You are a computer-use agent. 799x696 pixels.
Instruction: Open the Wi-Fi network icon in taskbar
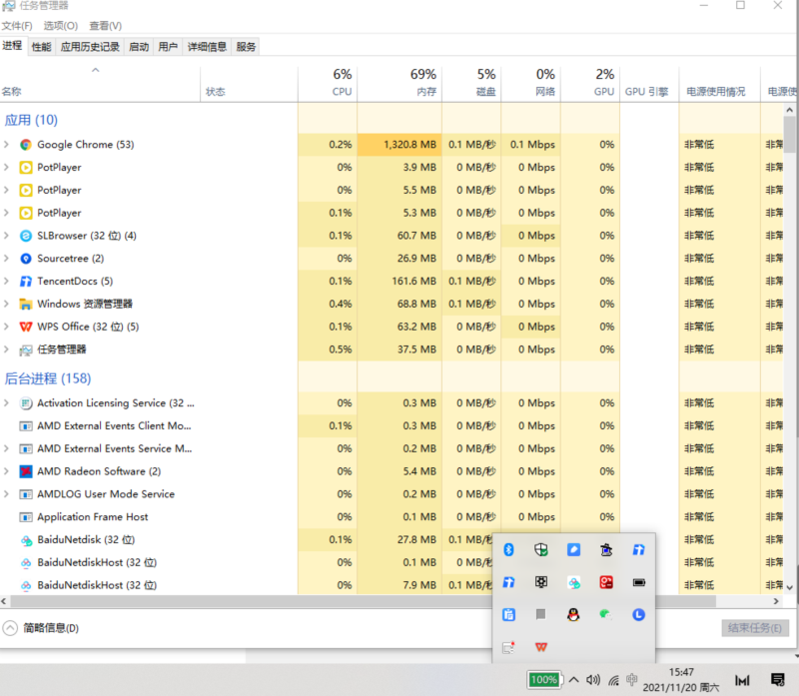click(613, 680)
